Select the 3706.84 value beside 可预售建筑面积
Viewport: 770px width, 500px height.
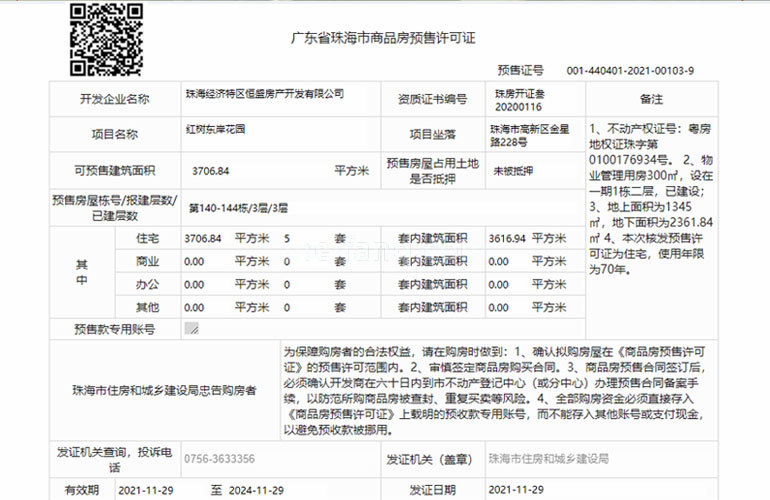(x=211, y=171)
